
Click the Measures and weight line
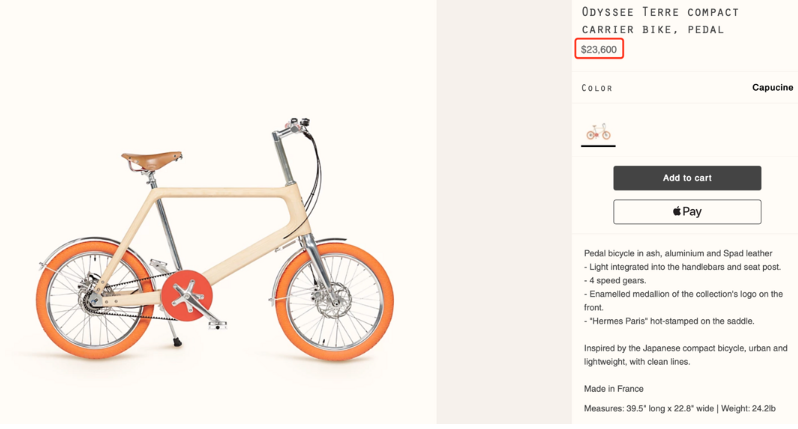point(679,408)
